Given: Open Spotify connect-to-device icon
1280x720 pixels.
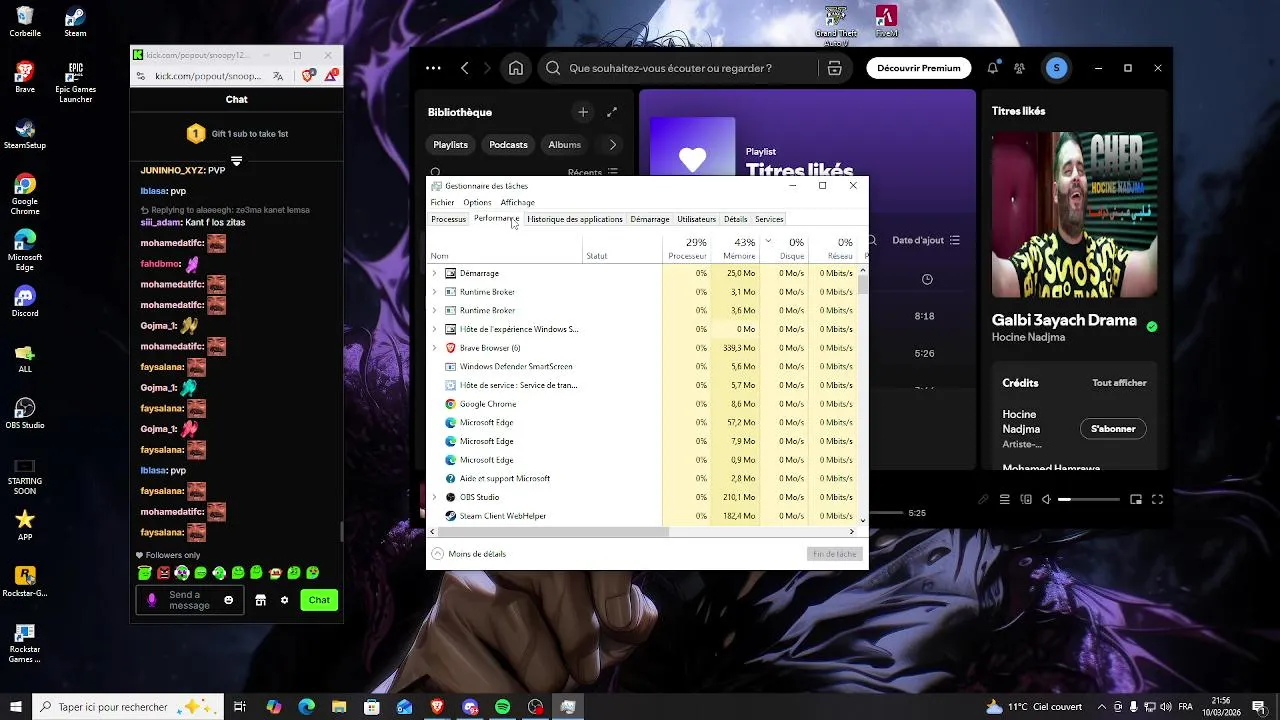Looking at the screenshot, I should (x=1026, y=499).
